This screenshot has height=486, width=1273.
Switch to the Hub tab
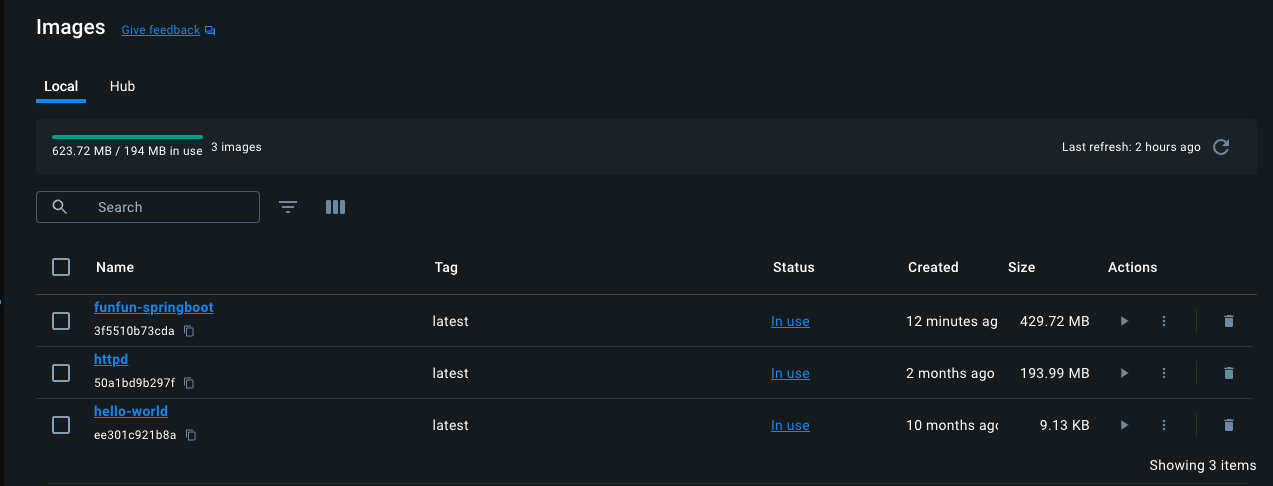click(x=122, y=86)
